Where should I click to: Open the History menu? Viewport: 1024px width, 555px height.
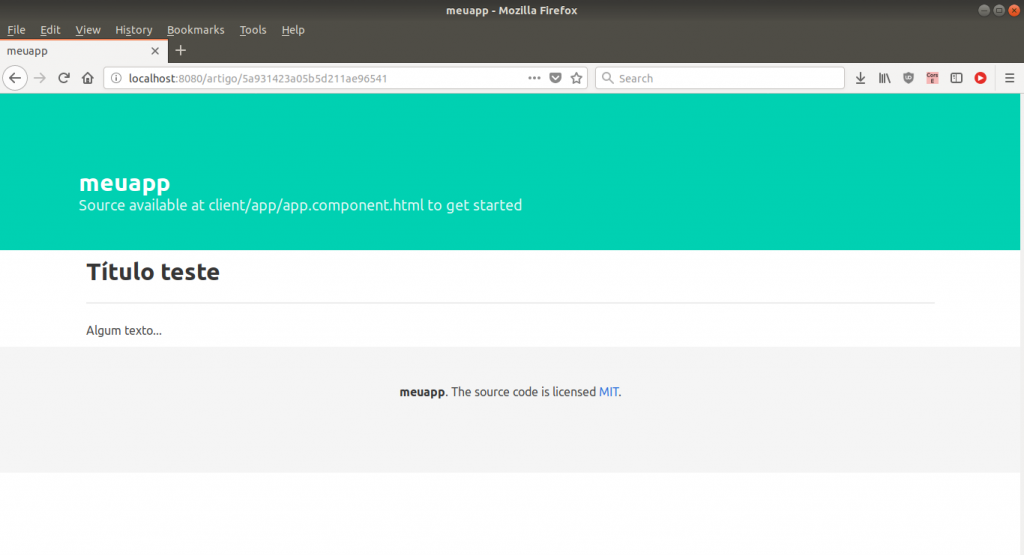133,30
